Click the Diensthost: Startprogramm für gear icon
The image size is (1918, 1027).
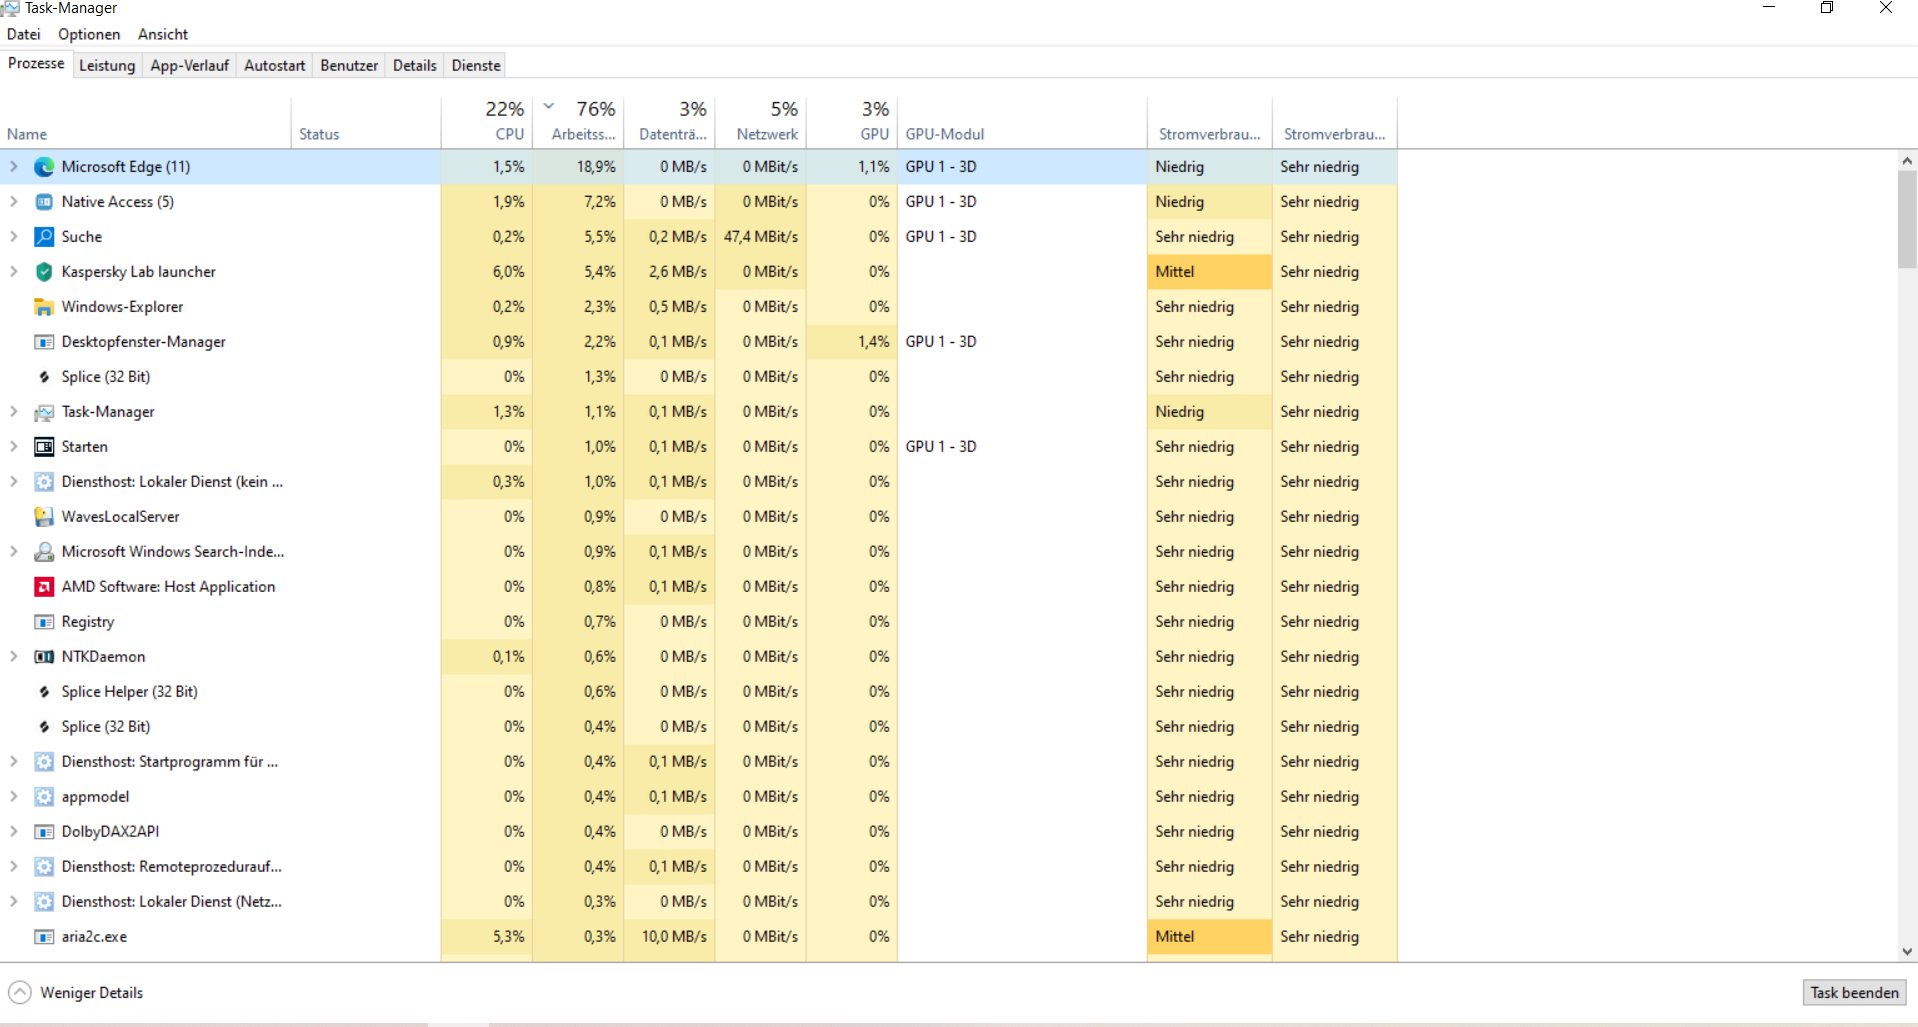click(x=44, y=762)
